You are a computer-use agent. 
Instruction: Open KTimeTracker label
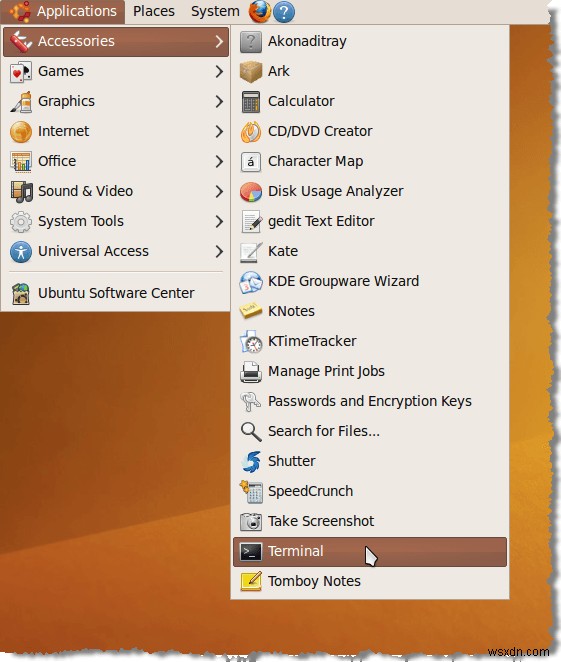[x=312, y=341]
